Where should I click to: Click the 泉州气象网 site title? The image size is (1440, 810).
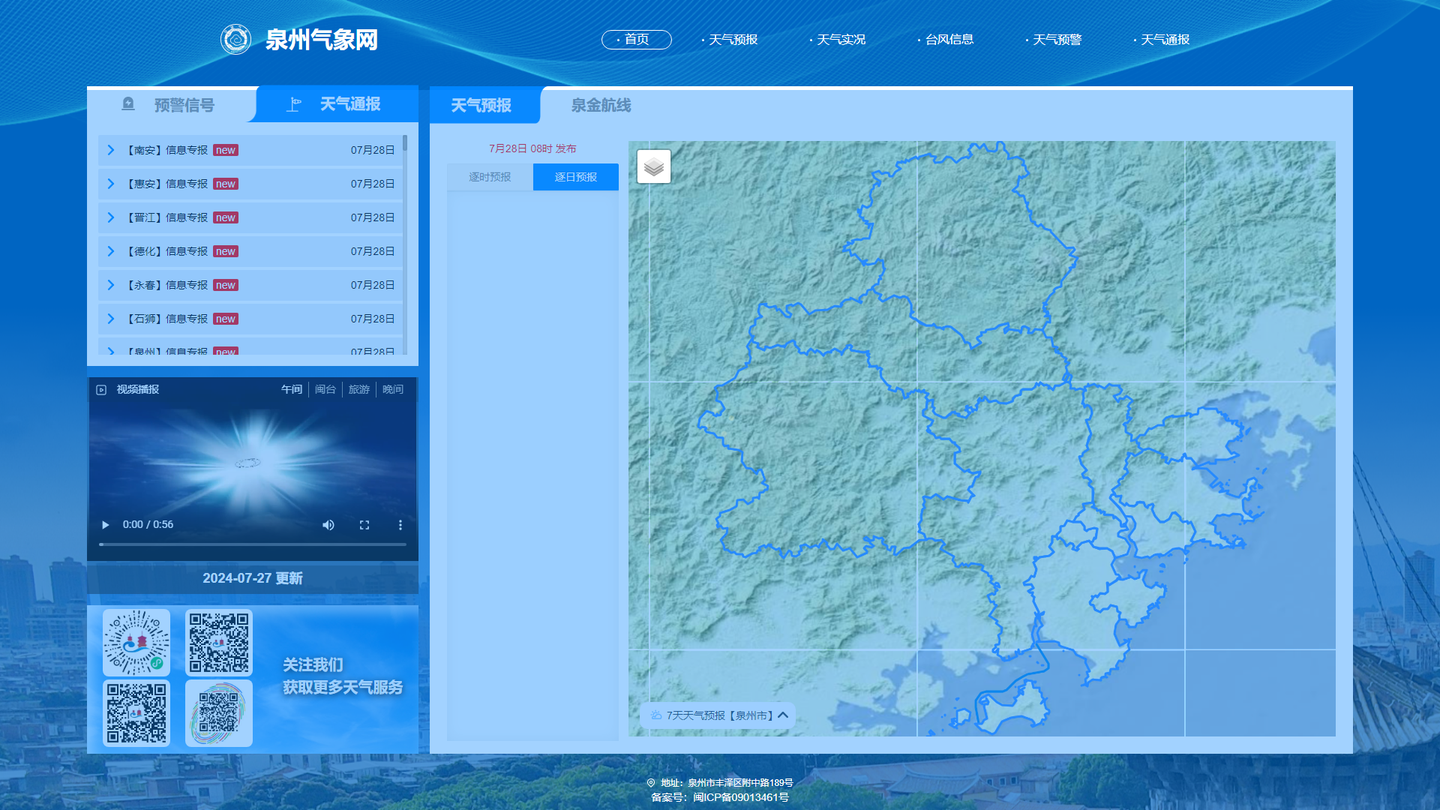pyautogui.click(x=322, y=40)
